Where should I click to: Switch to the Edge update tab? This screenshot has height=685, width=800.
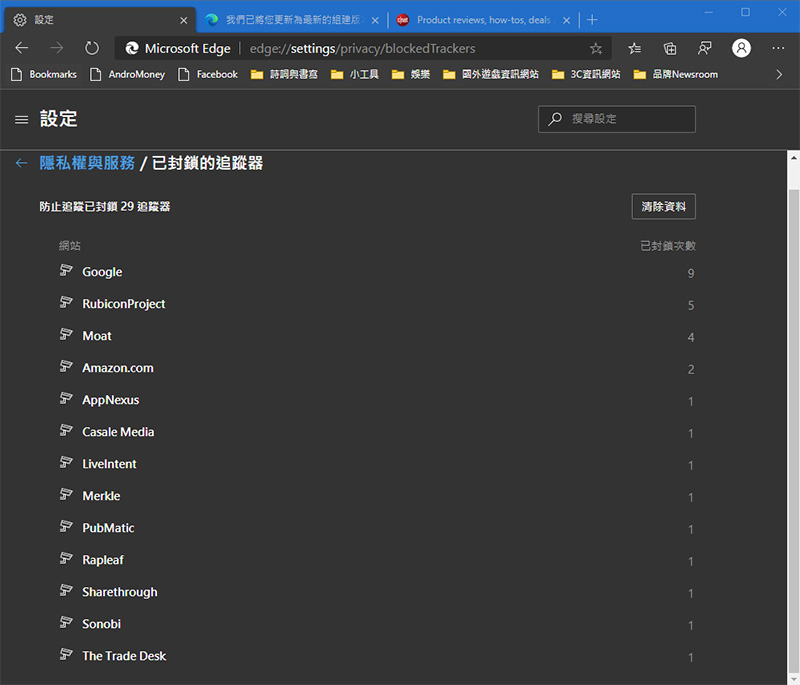pos(290,19)
